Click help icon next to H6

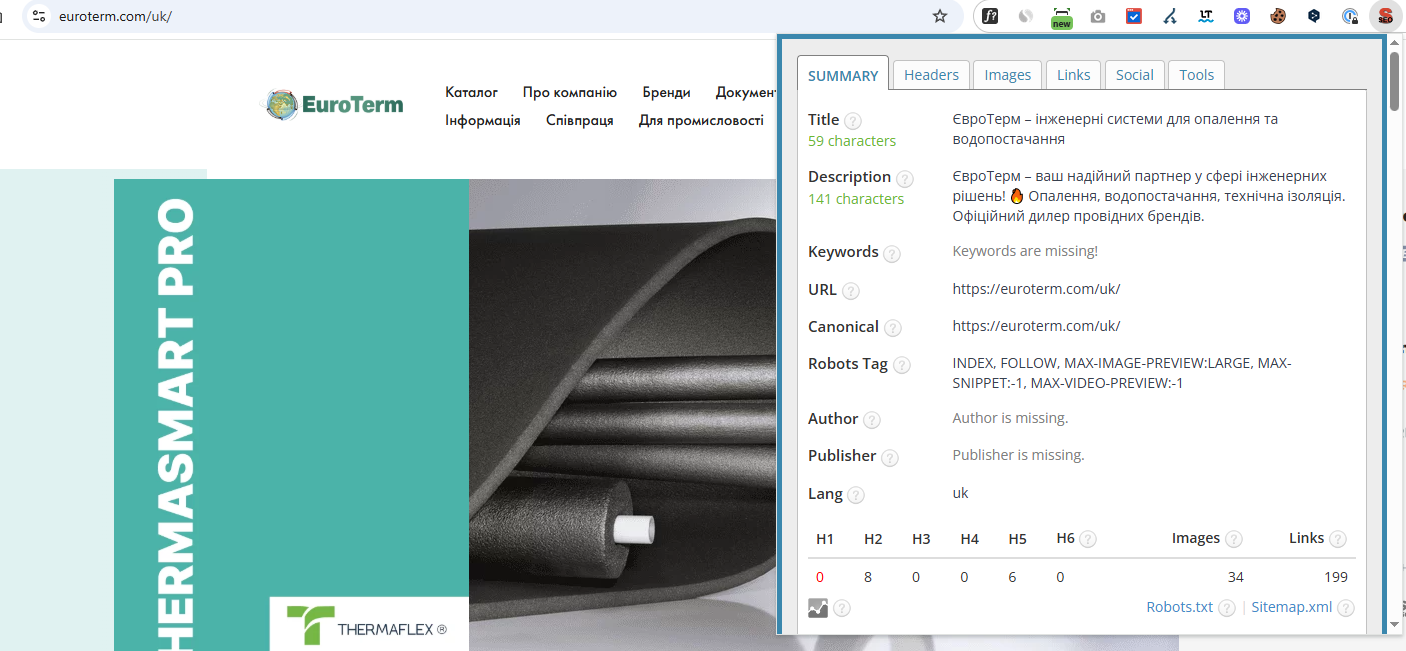point(1087,539)
